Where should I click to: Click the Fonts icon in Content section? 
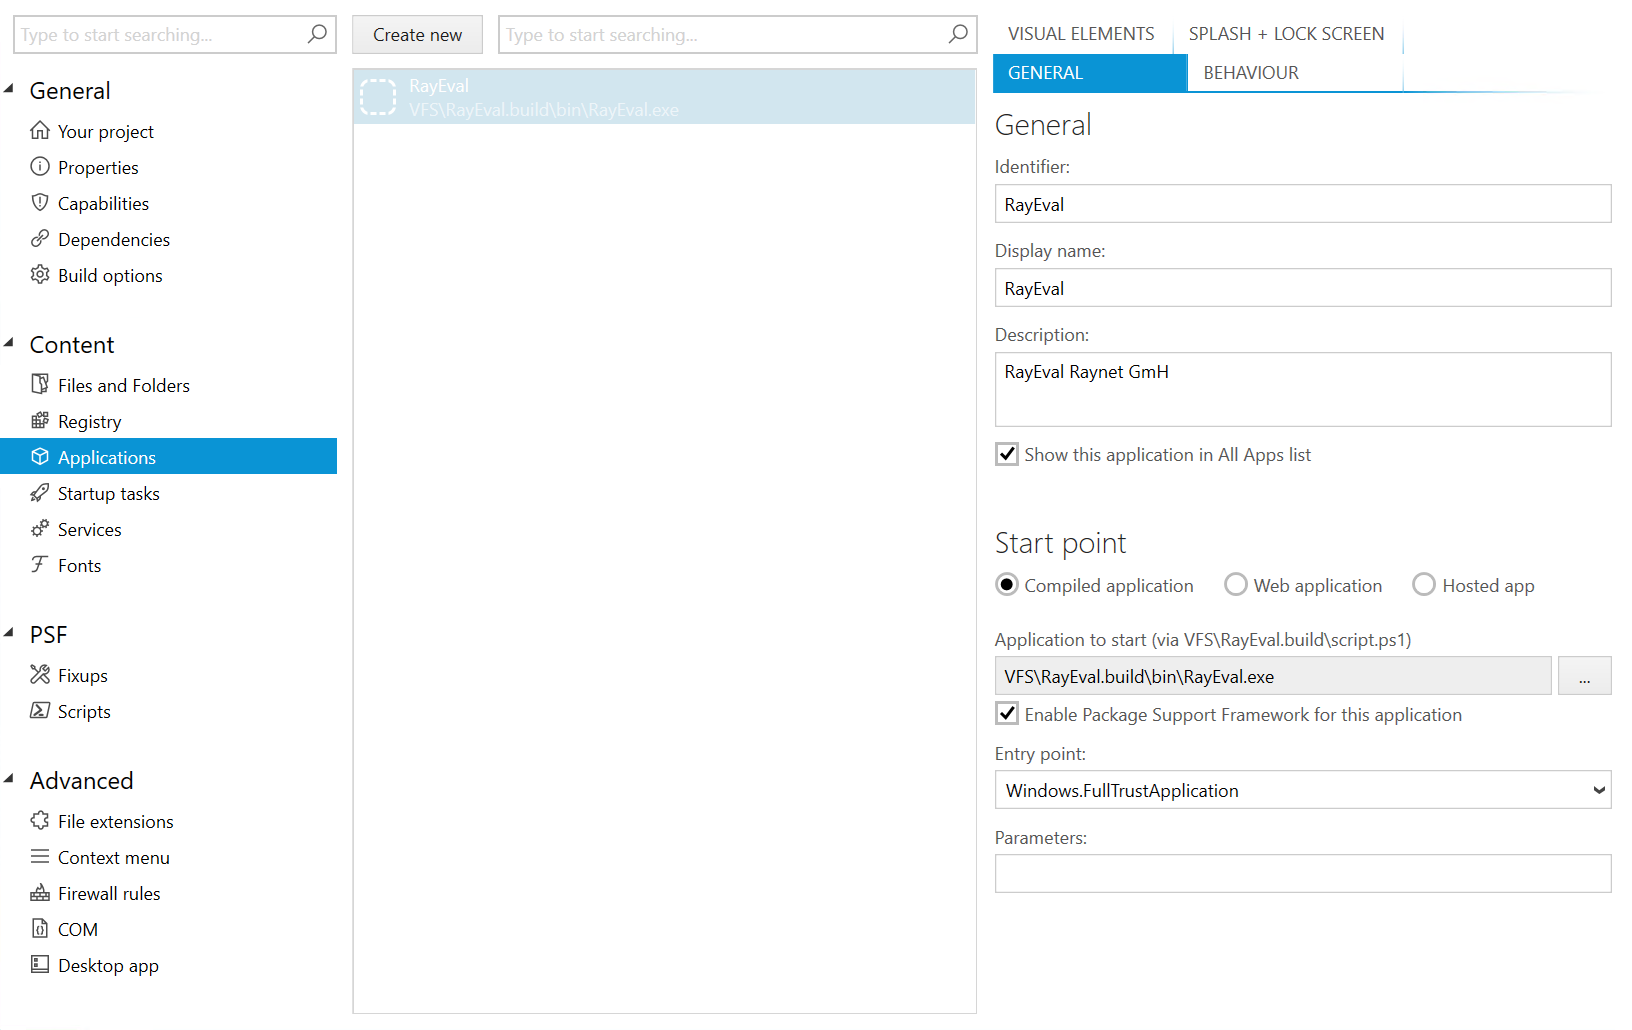(39, 564)
